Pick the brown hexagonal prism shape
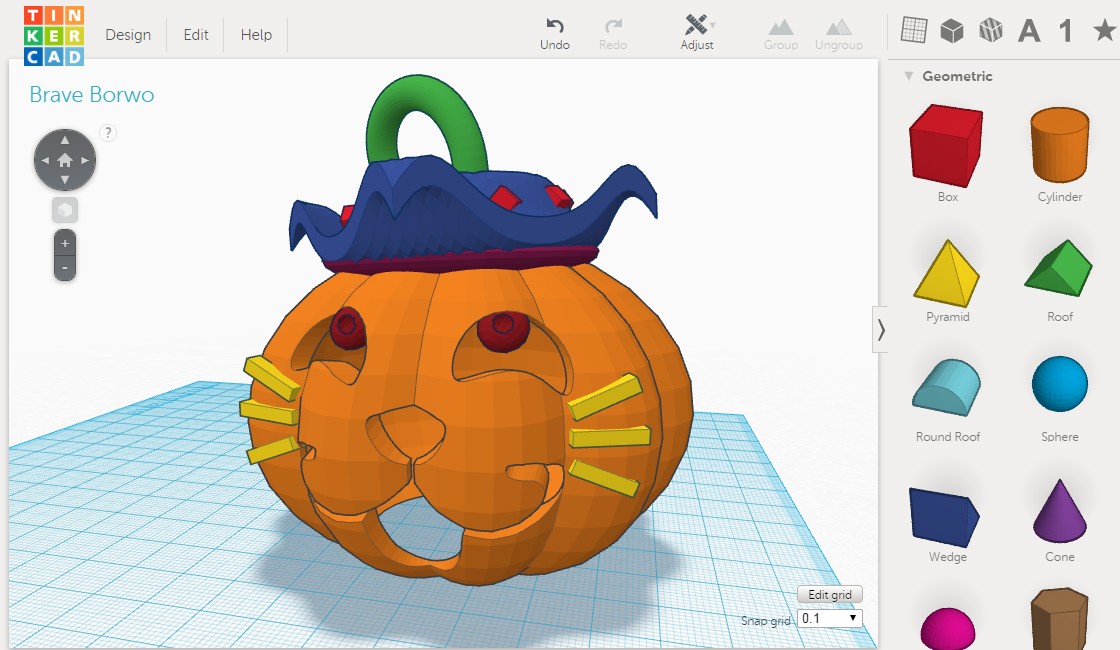 click(x=1059, y=619)
